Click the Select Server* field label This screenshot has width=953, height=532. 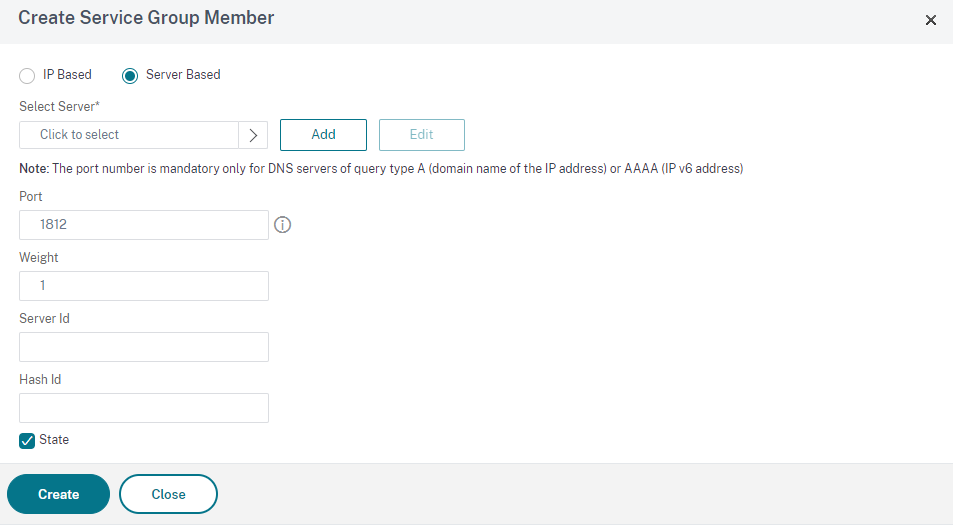coord(59,106)
